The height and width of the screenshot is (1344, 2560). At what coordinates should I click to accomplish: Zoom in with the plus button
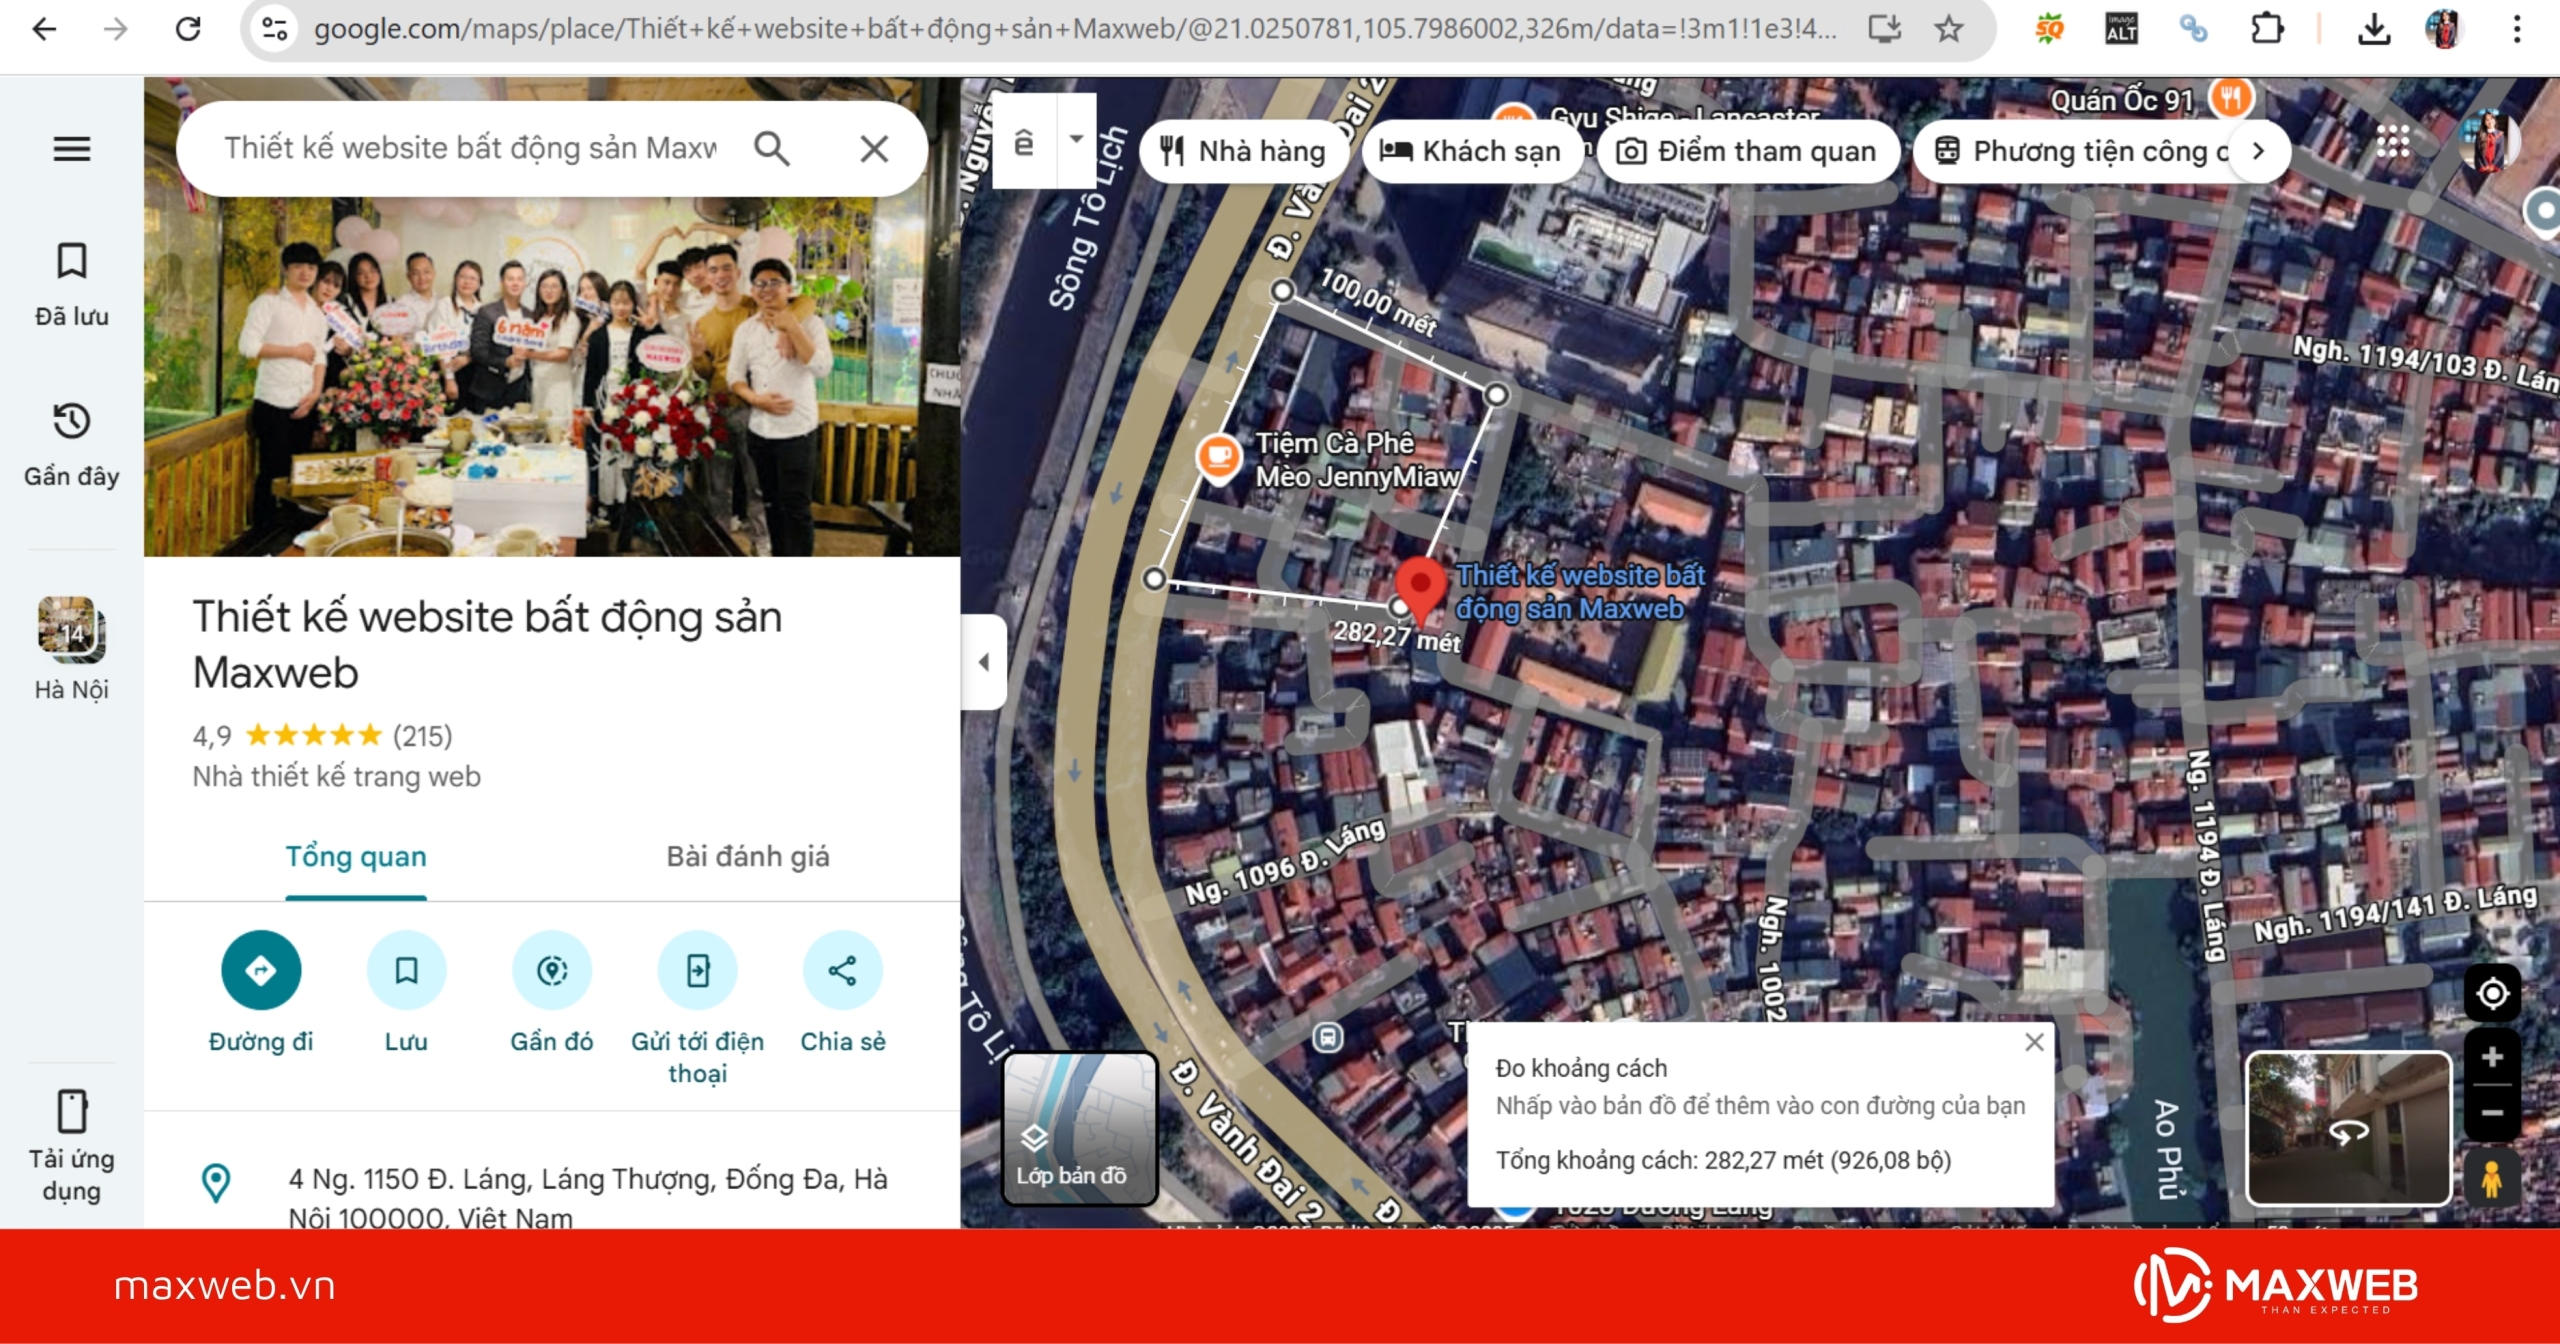[x=2492, y=1057]
